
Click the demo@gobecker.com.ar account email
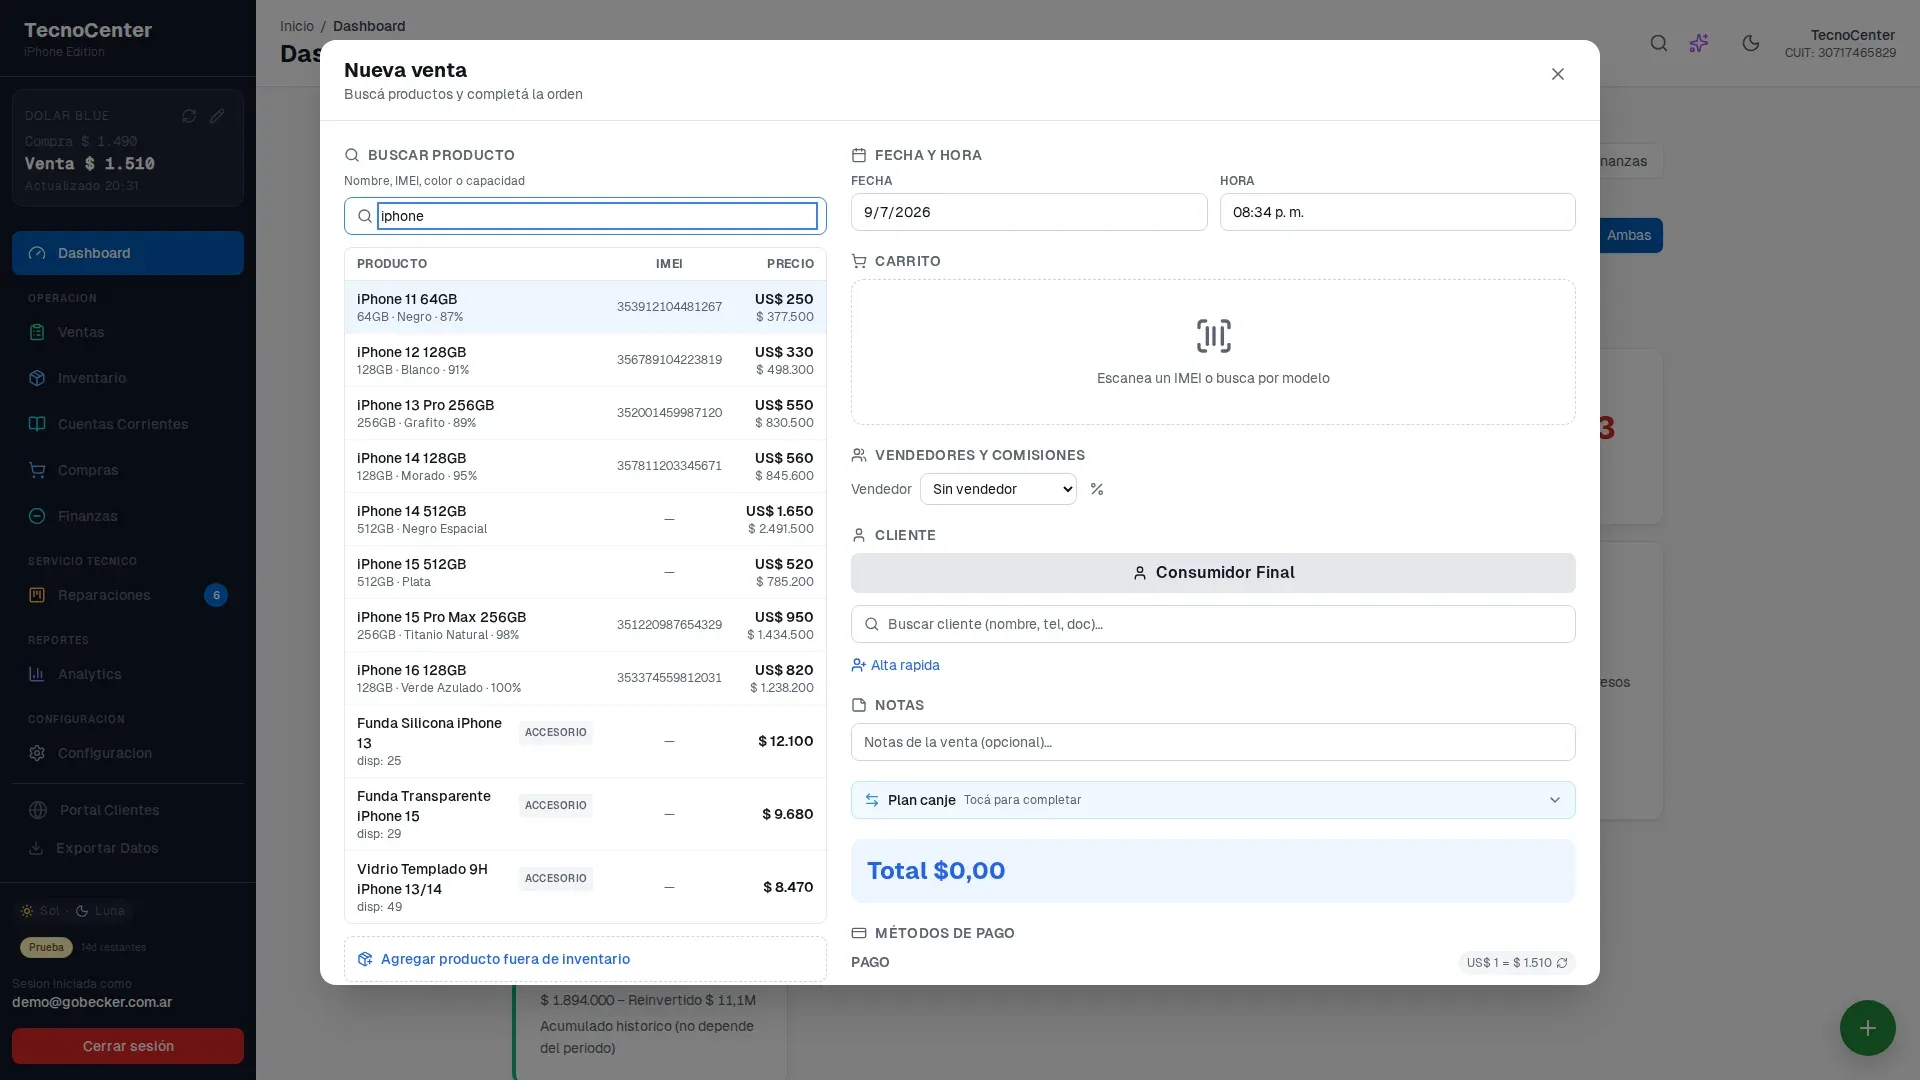(92, 1002)
